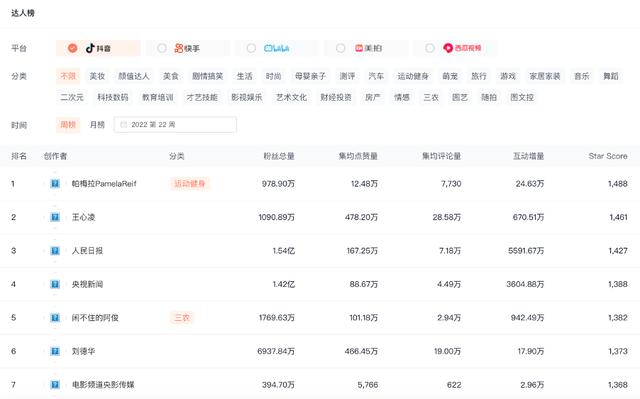Filter by the 二次元 category
Screen dimensions: 640x399
(x=72, y=97)
